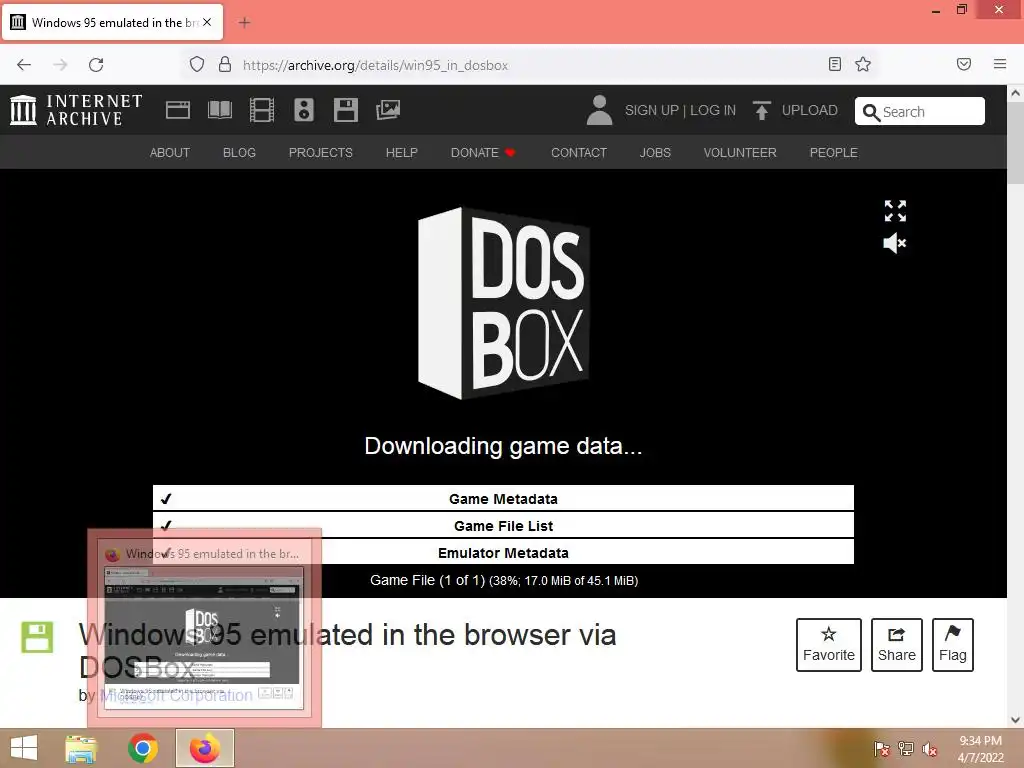The height and width of the screenshot is (768, 1024).
Task: View site security via the padlock icon
Action: pos(225,65)
